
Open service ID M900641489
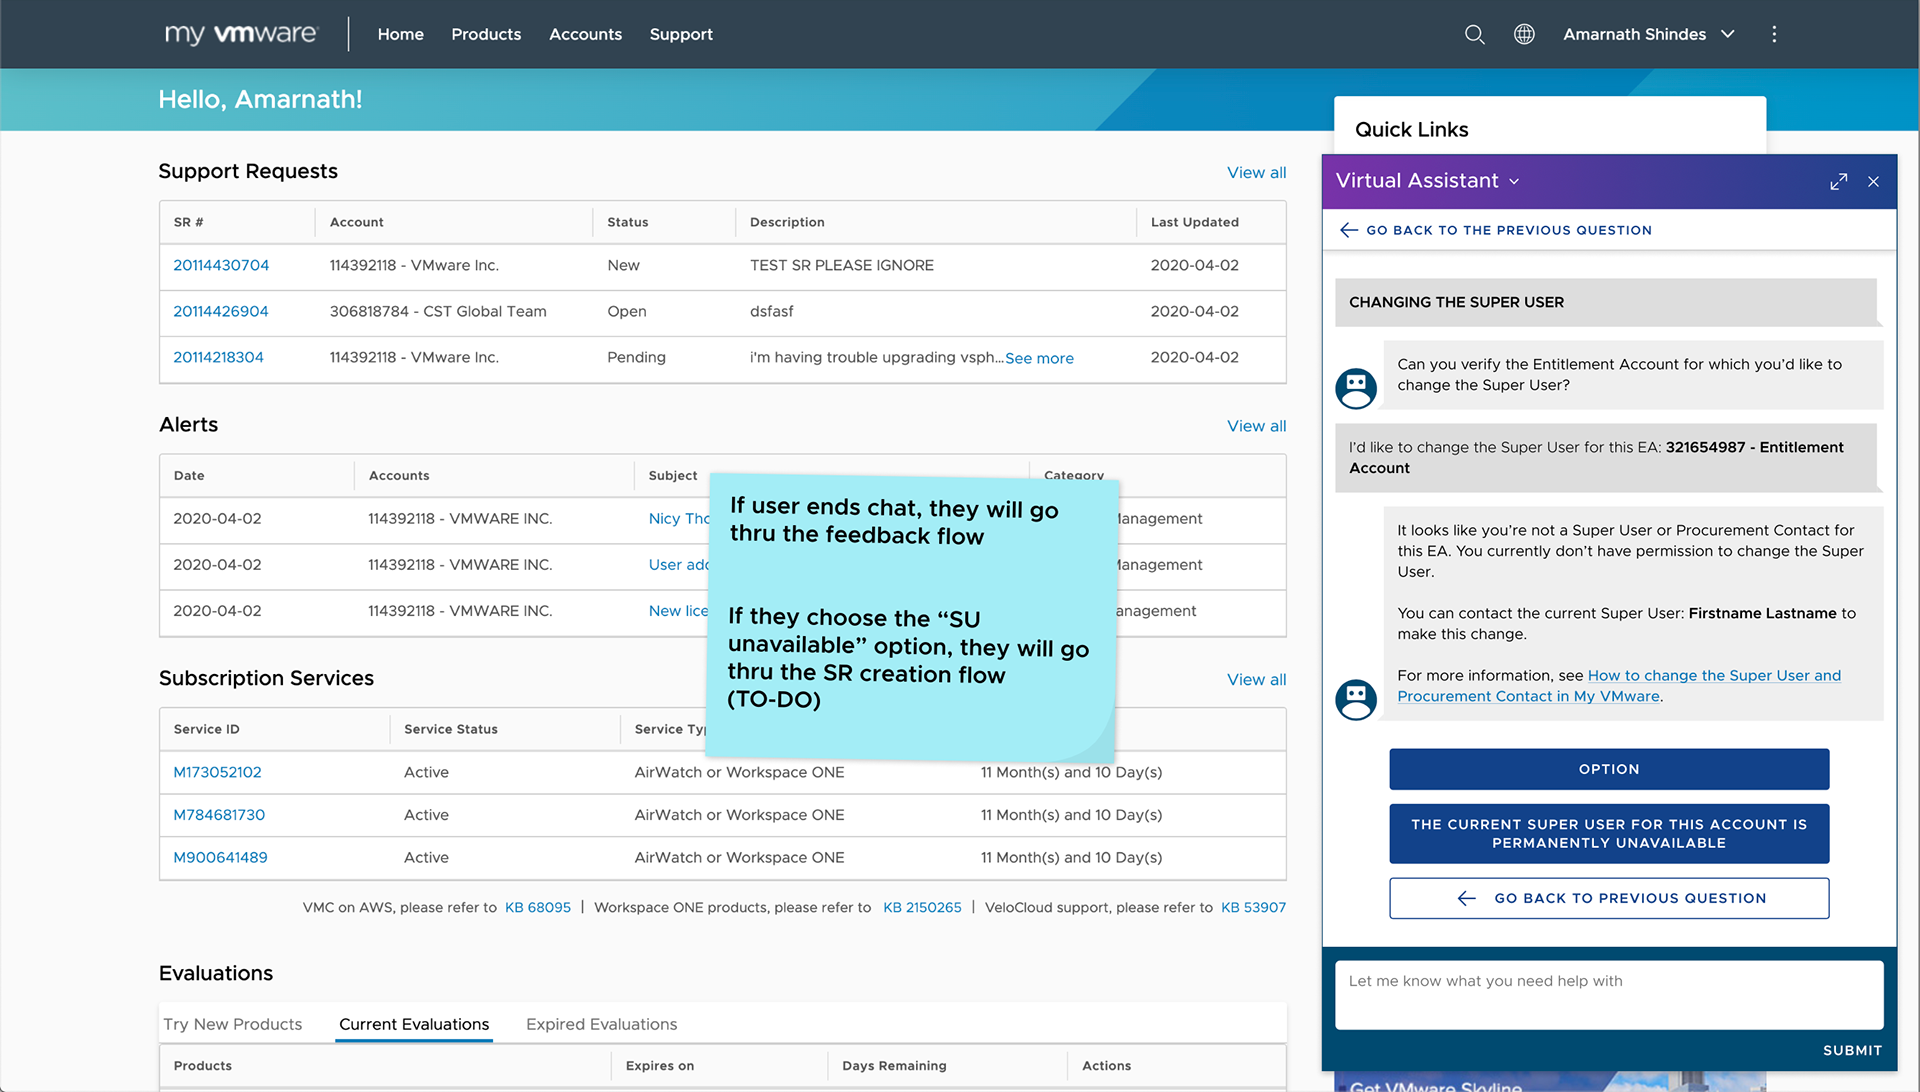click(220, 857)
